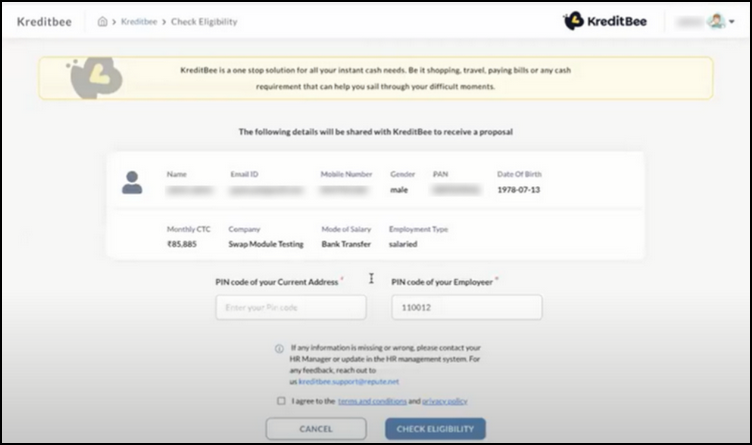Click the bee mascot banner icon
This screenshot has width=752, height=445.
pyautogui.click(x=96, y=77)
